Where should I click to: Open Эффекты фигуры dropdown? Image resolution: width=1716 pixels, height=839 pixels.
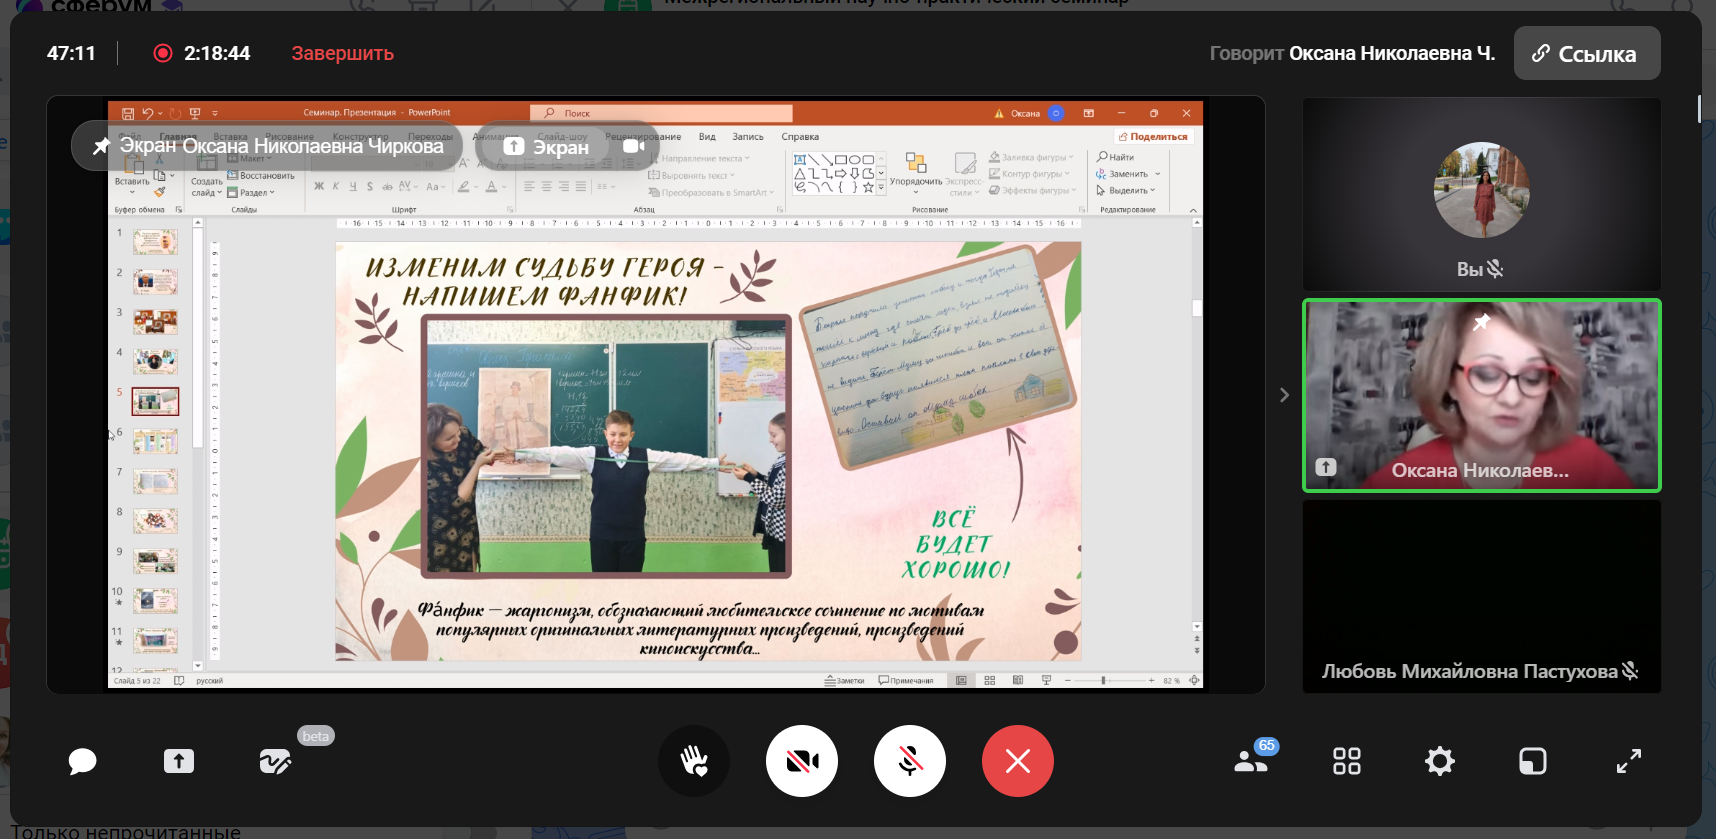coord(1033,190)
